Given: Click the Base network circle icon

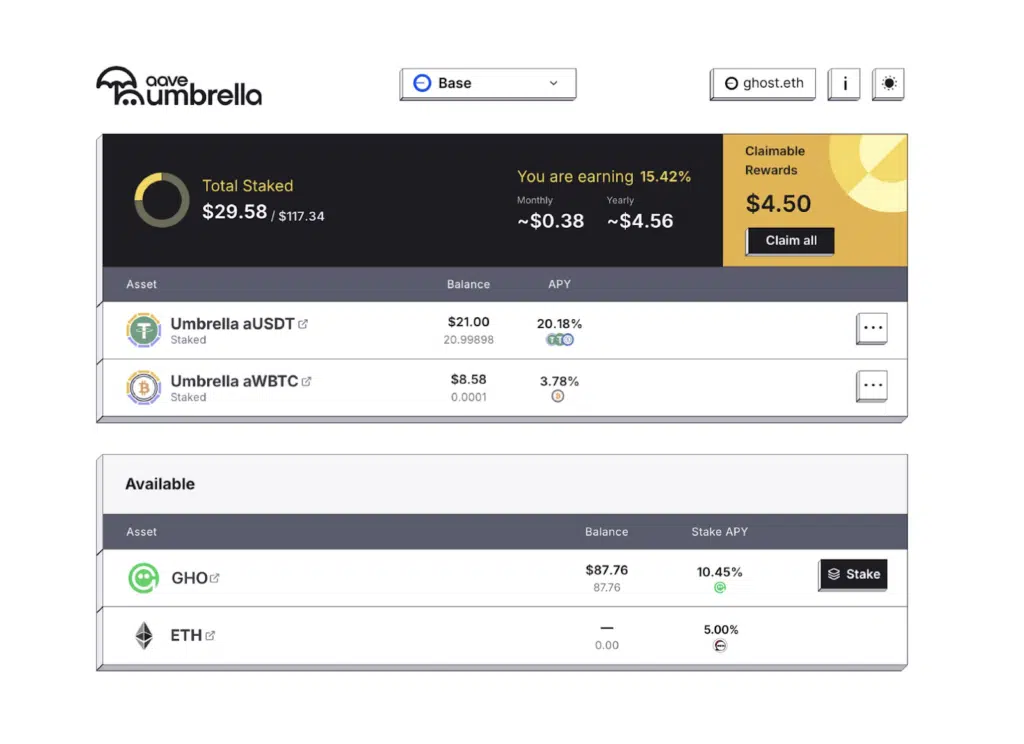Looking at the screenshot, I should pyautogui.click(x=422, y=83).
